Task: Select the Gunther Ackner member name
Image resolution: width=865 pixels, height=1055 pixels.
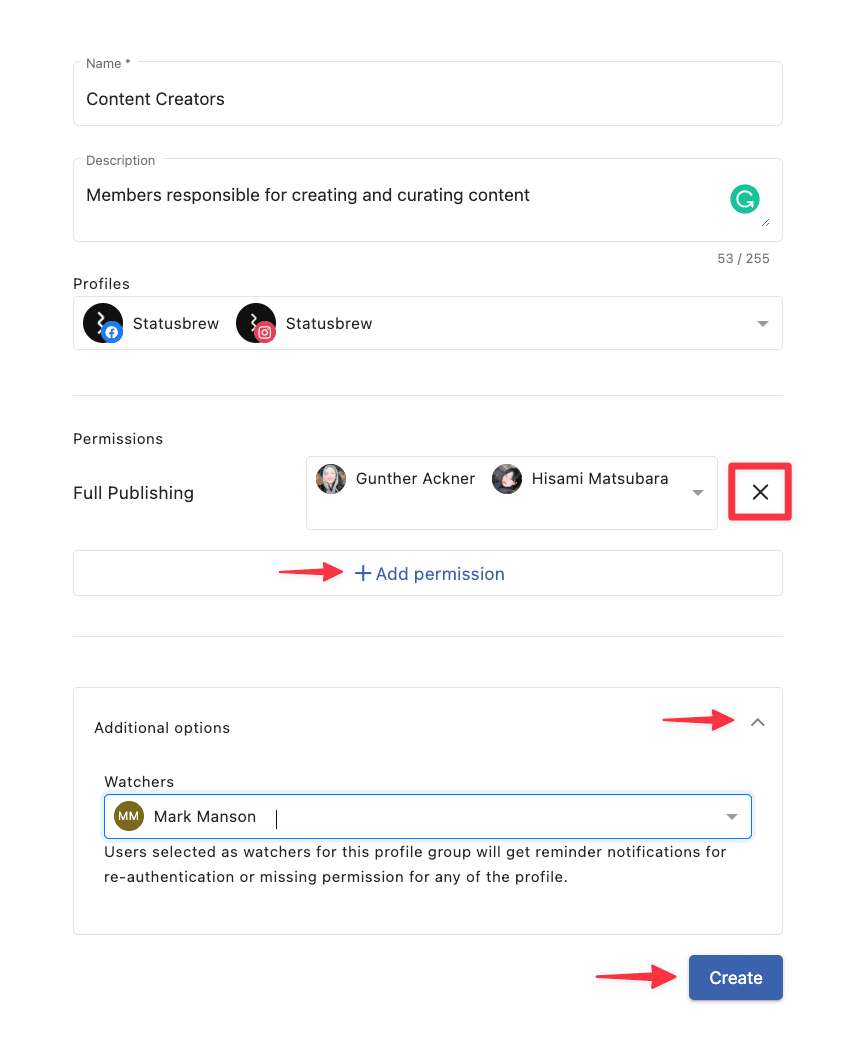Action: [x=415, y=478]
